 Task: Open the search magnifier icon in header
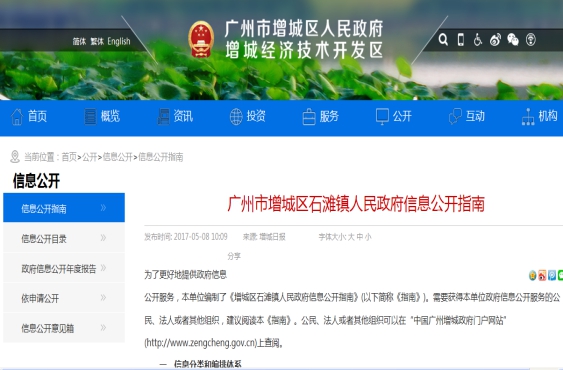[x=443, y=40]
